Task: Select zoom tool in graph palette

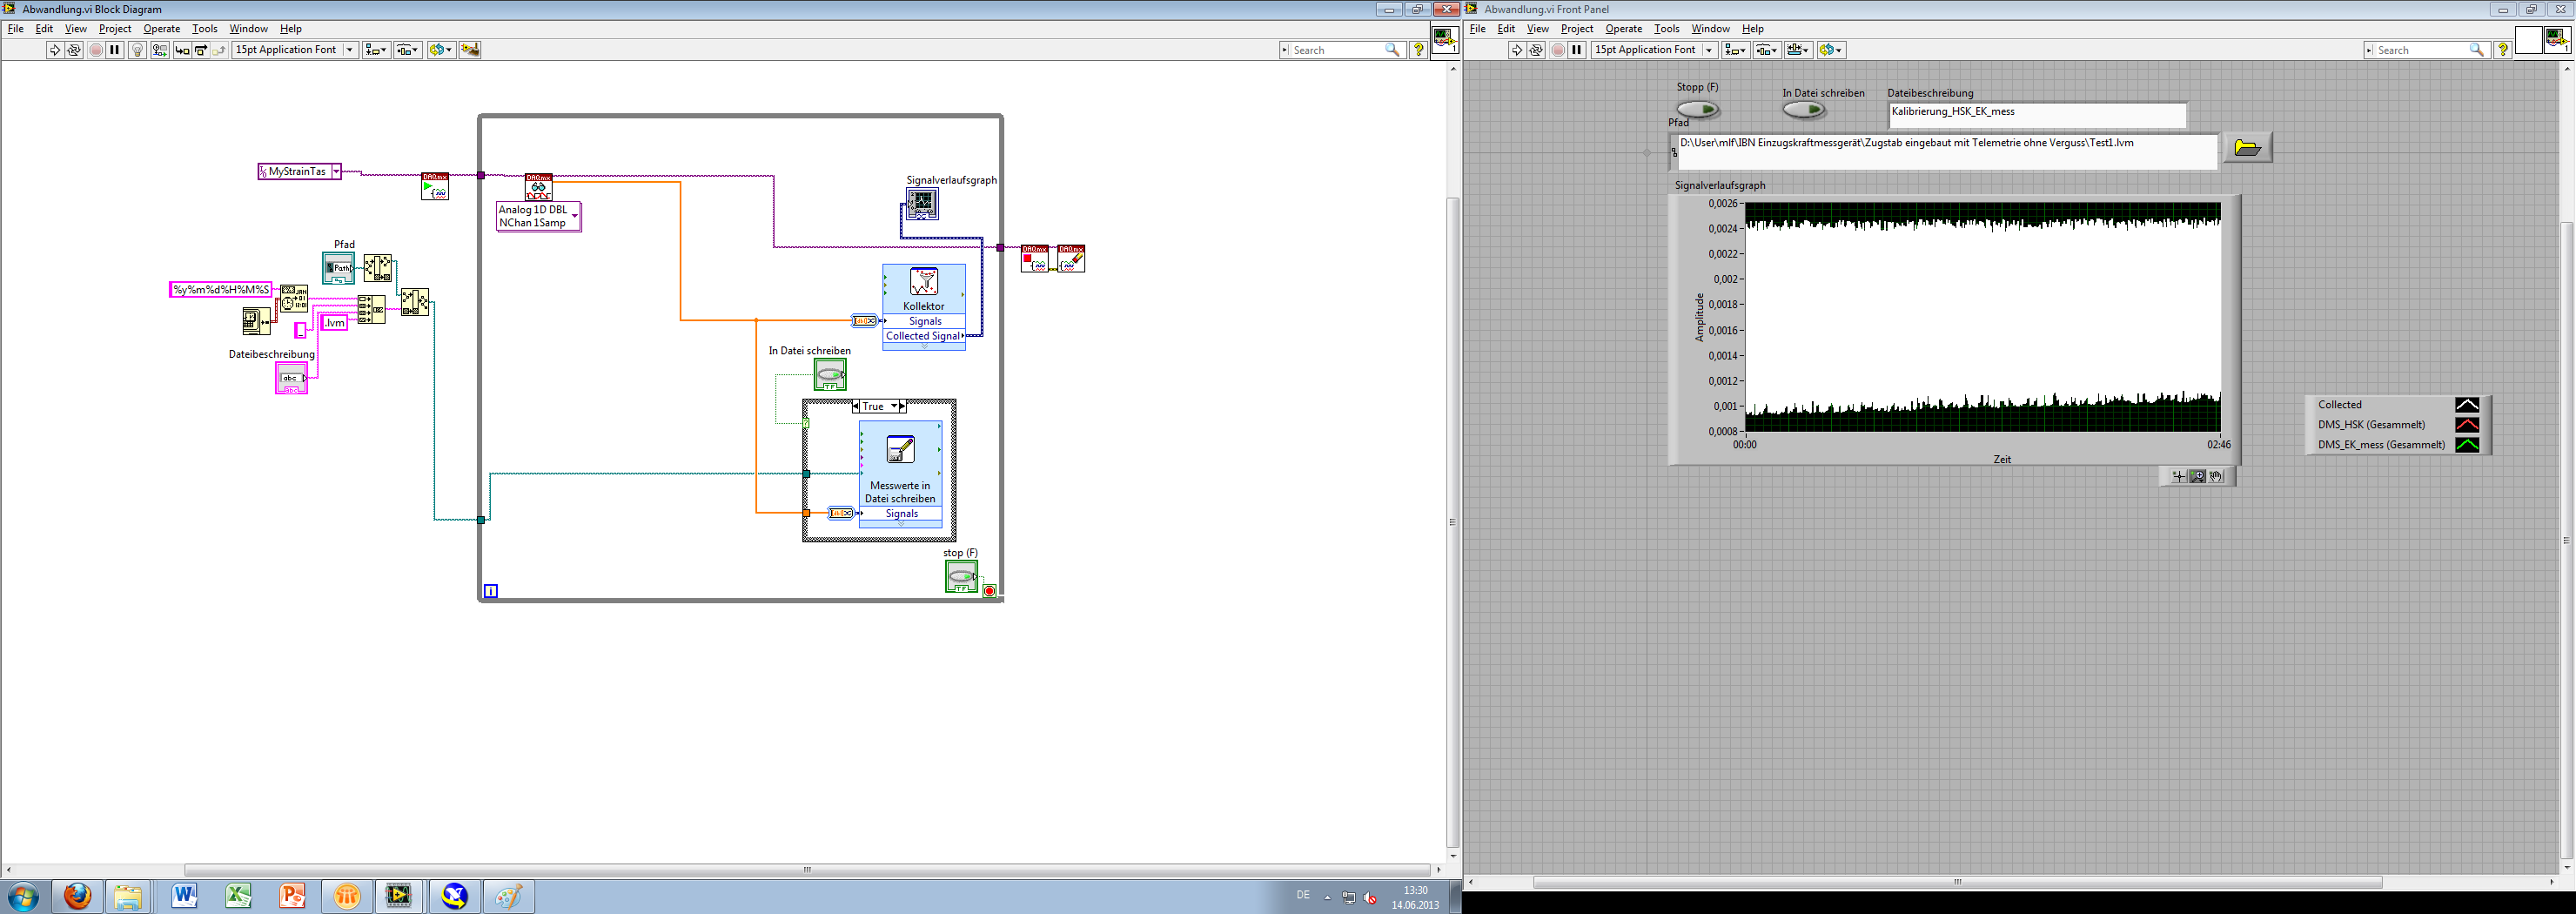Action: [x=2198, y=477]
